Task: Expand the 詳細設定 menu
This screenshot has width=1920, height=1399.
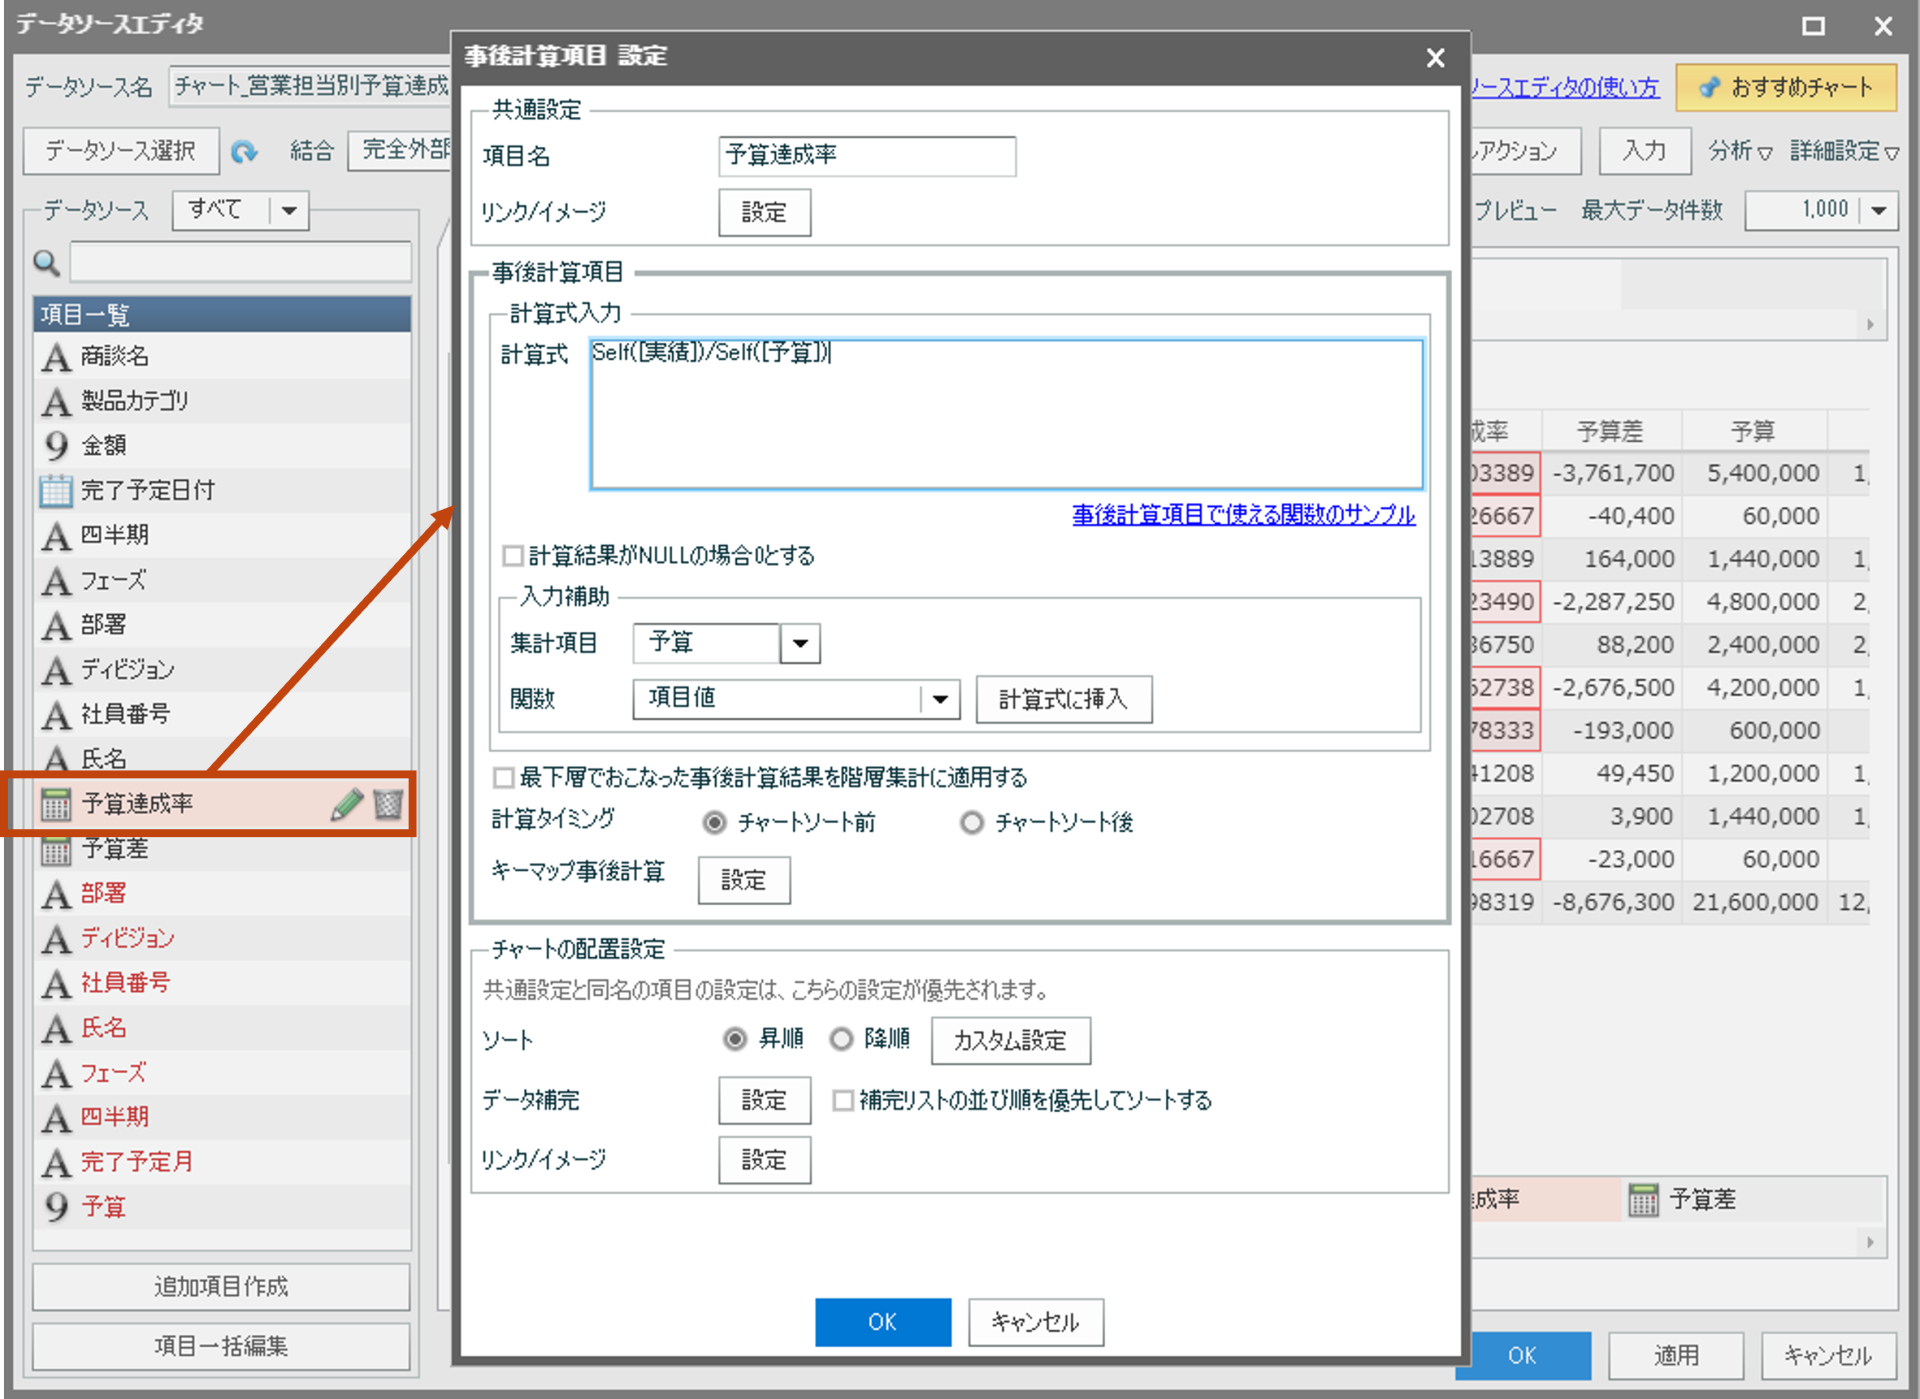Action: point(1844,151)
